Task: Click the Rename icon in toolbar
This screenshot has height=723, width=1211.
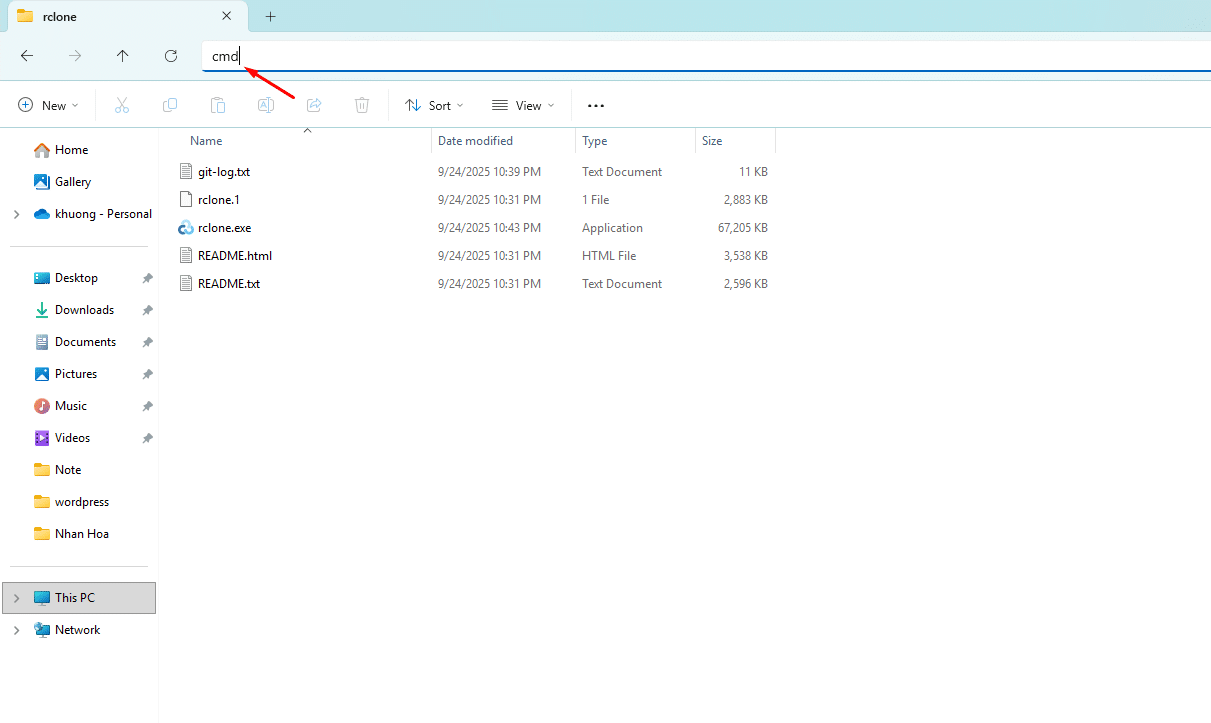Action: 266,105
